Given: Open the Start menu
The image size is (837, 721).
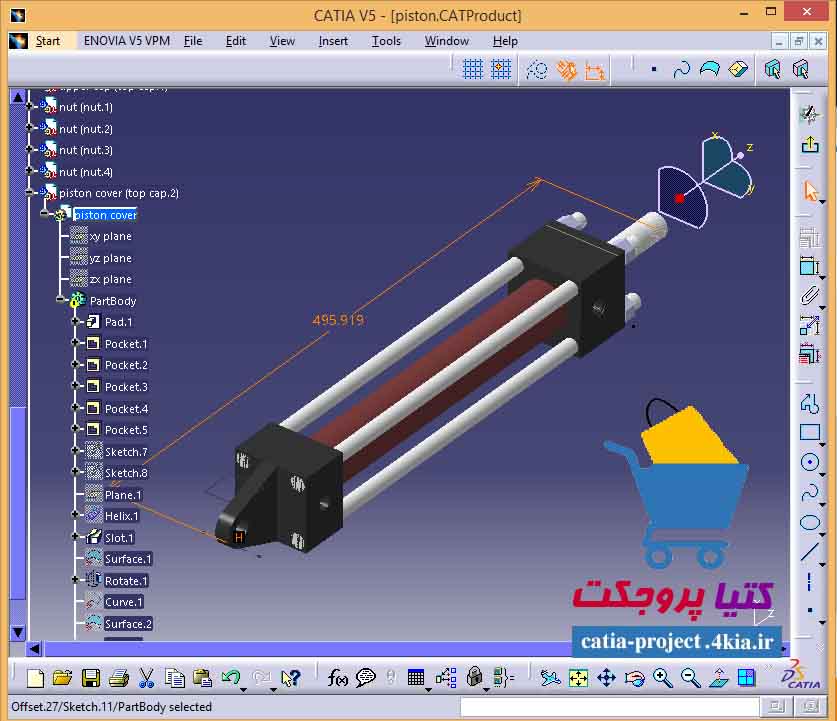Looking at the screenshot, I should [x=48, y=41].
